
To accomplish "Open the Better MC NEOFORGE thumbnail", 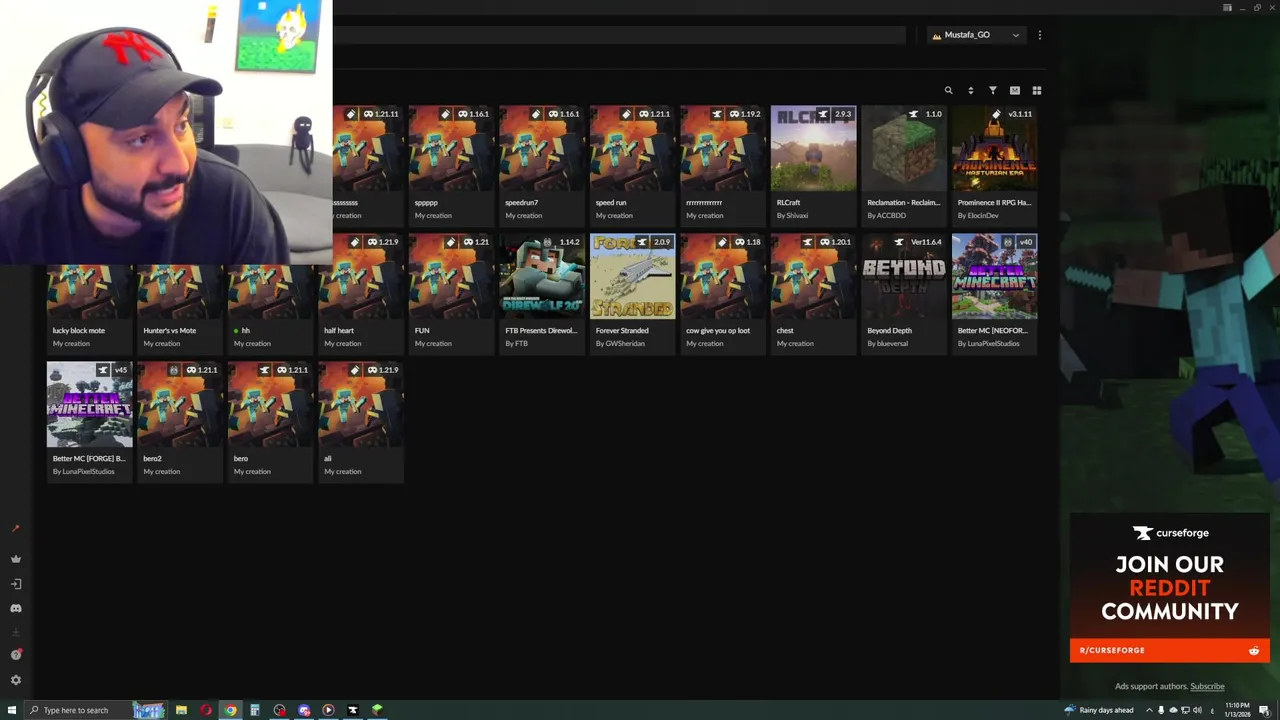I will pyautogui.click(x=994, y=277).
